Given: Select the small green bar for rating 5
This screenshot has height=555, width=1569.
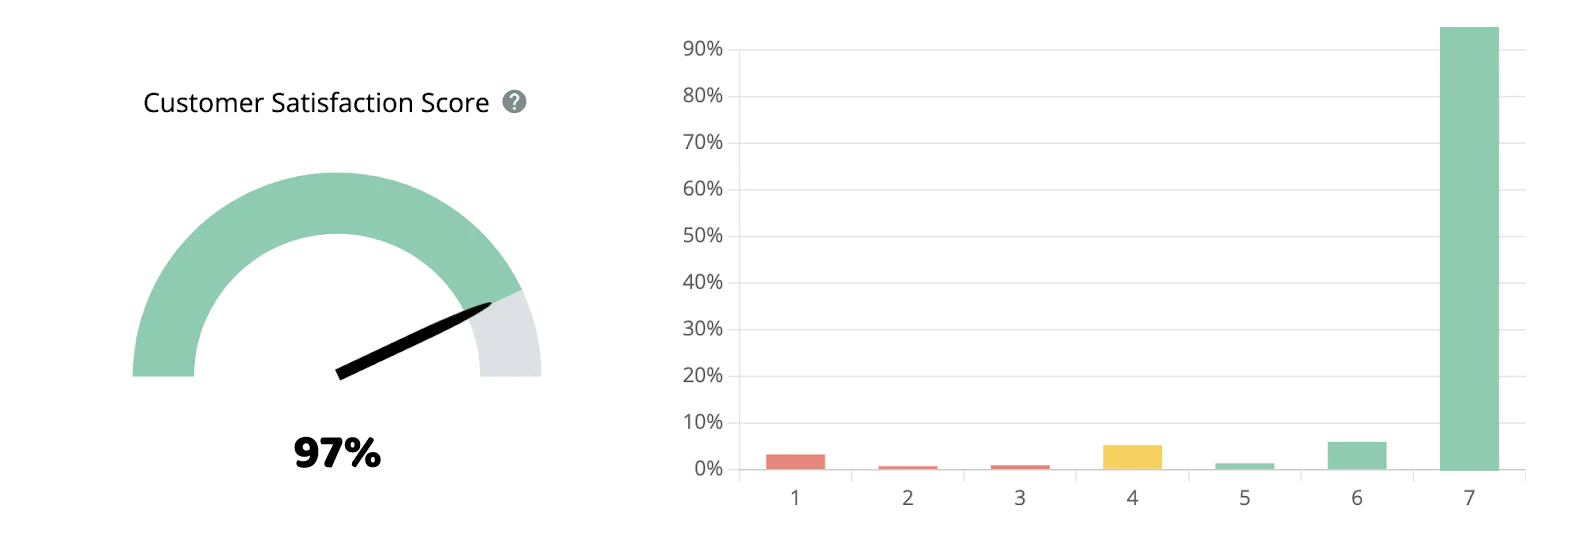Looking at the screenshot, I should [x=1244, y=466].
